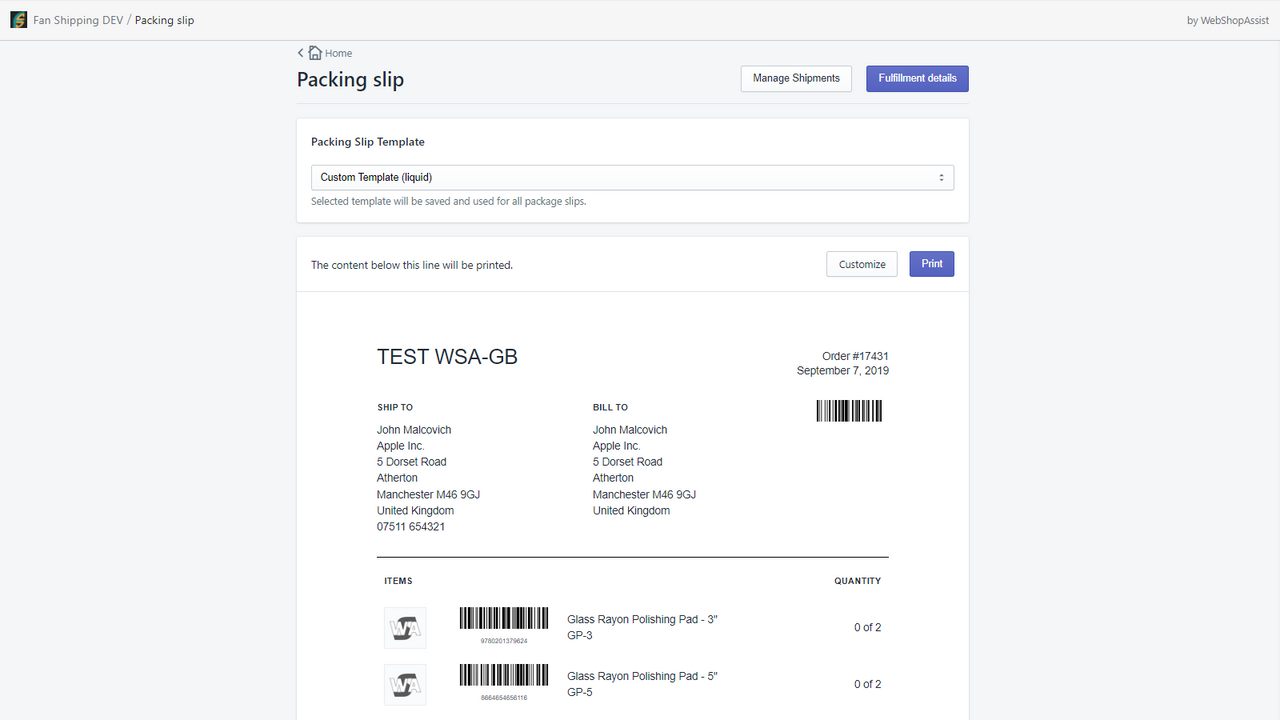Click the WA thumbnail for the 3-inch polishing pad
This screenshot has height=720, width=1280.
404,627
